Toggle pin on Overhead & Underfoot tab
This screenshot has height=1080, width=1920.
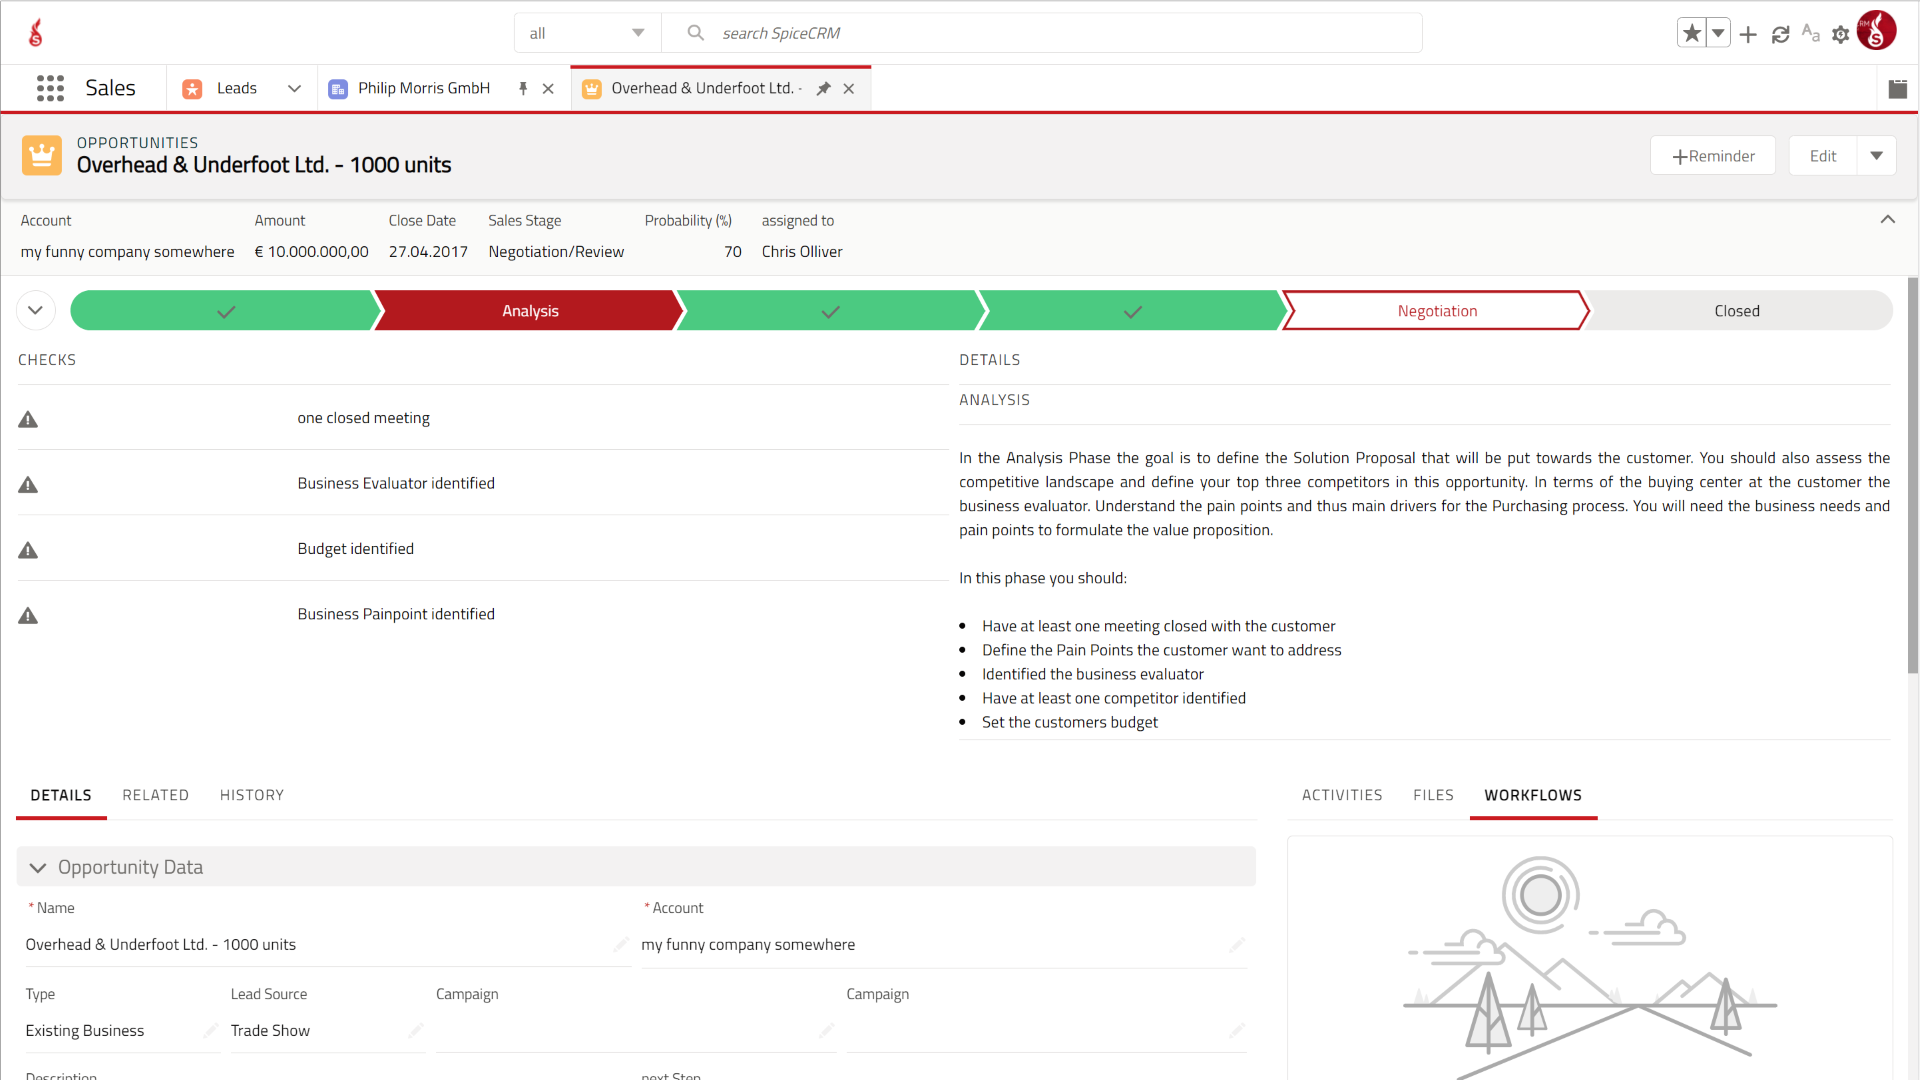[x=823, y=88]
